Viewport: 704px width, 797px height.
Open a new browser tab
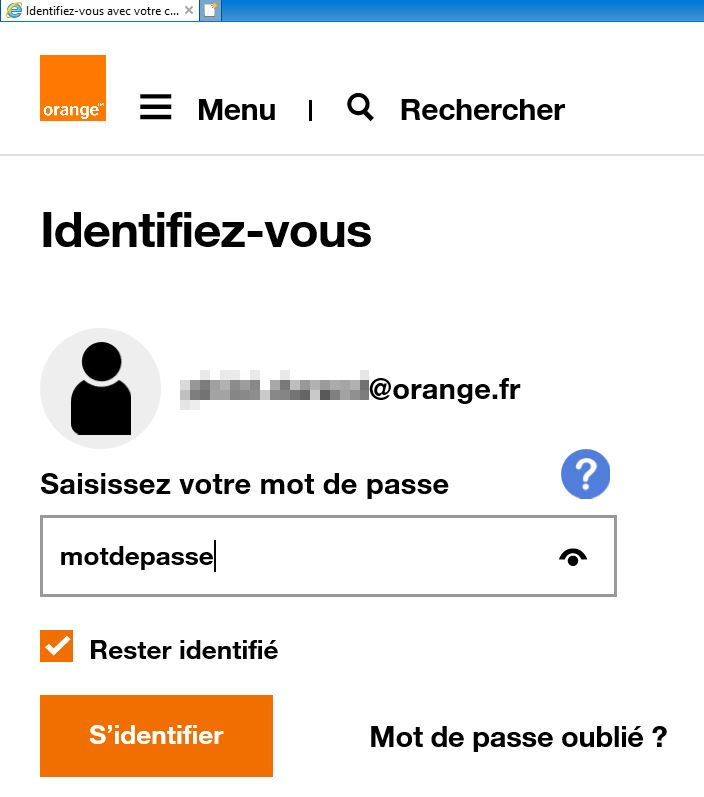click(210, 10)
